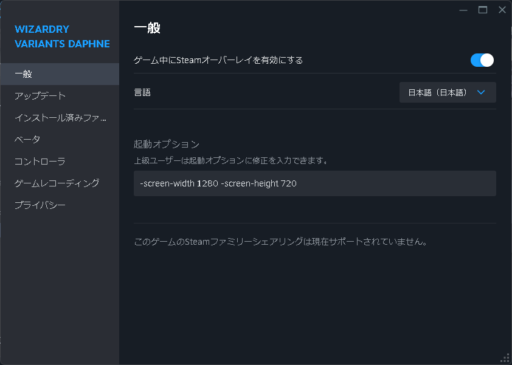The height and width of the screenshot is (365, 512).
Task: Open the インストール済みファイル section
Action: tap(60, 118)
